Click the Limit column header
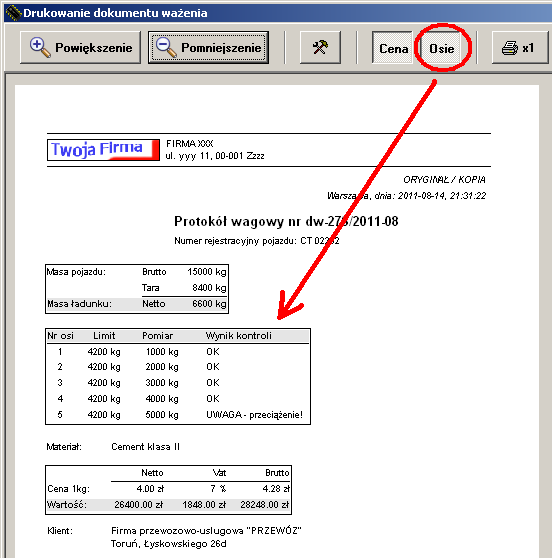Image resolution: width=552 pixels, height=558 pixels. (104, 336)
